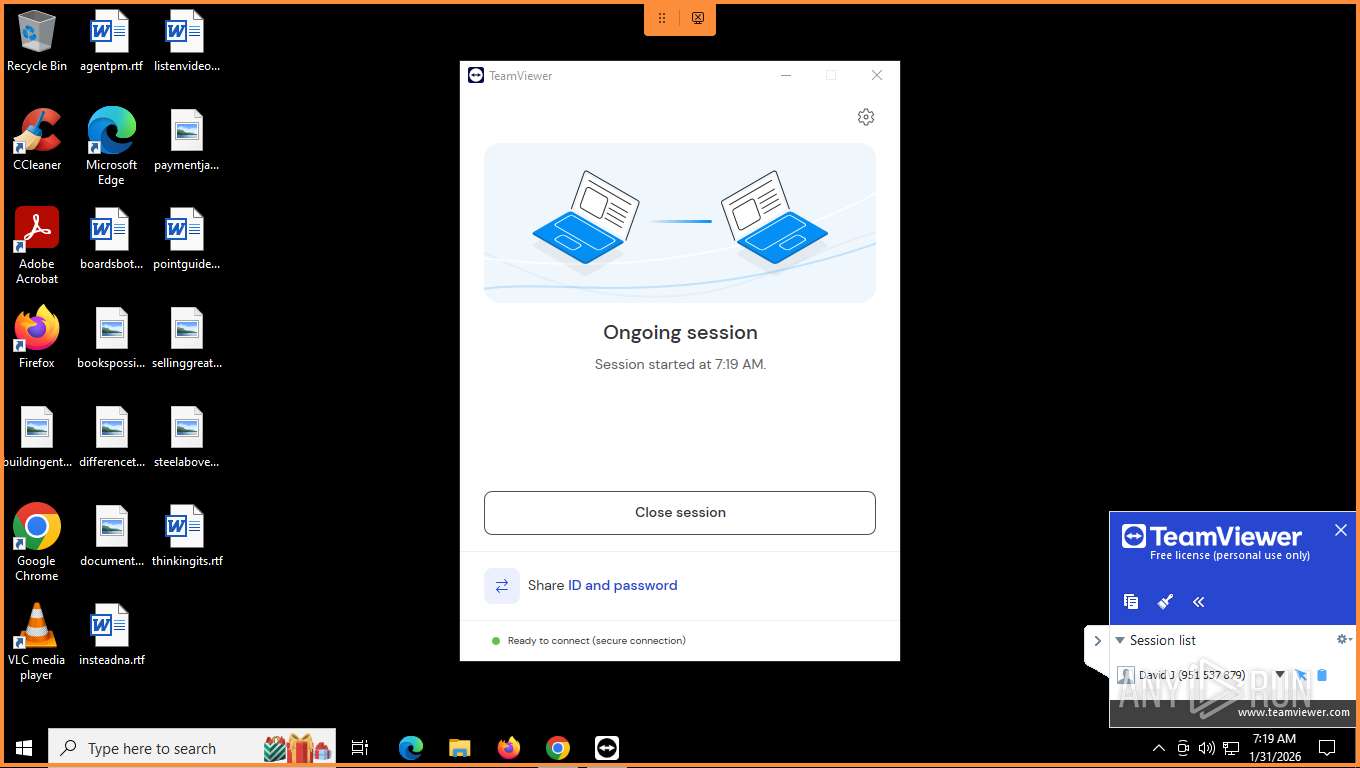Select the Google Chrome desktop shortcut

[x=37, y=543]
